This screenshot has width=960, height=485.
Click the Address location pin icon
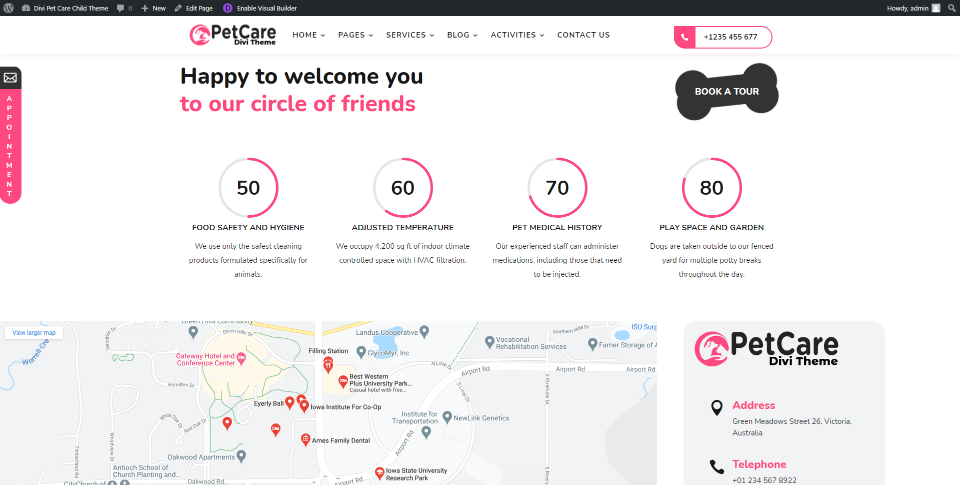coord(716,408)
